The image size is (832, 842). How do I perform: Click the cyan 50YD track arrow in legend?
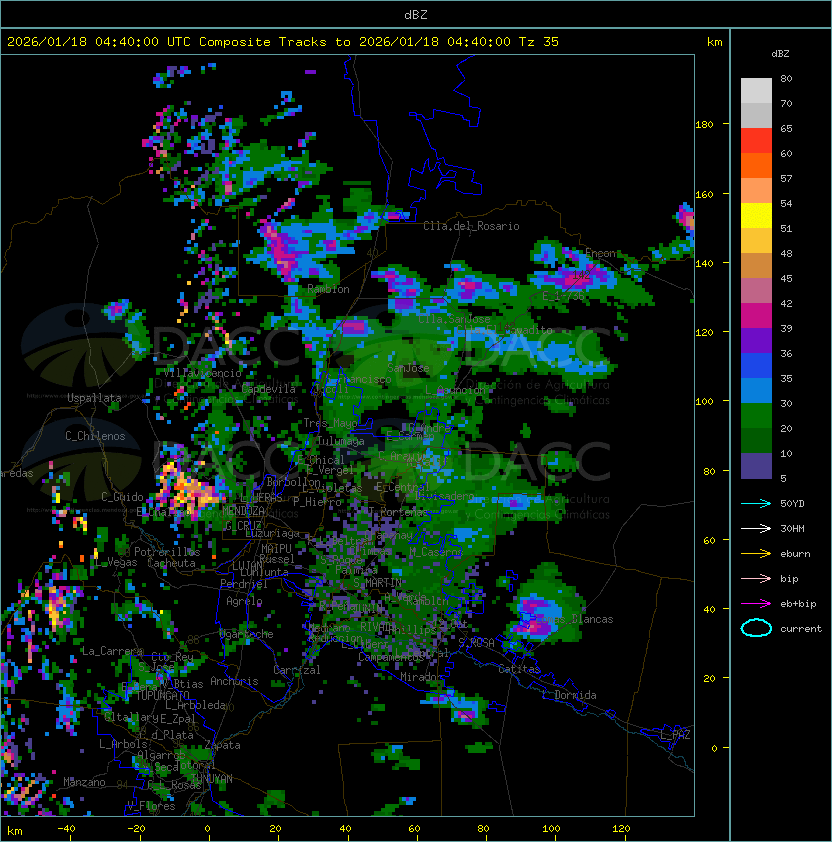[x=756, y=503]
